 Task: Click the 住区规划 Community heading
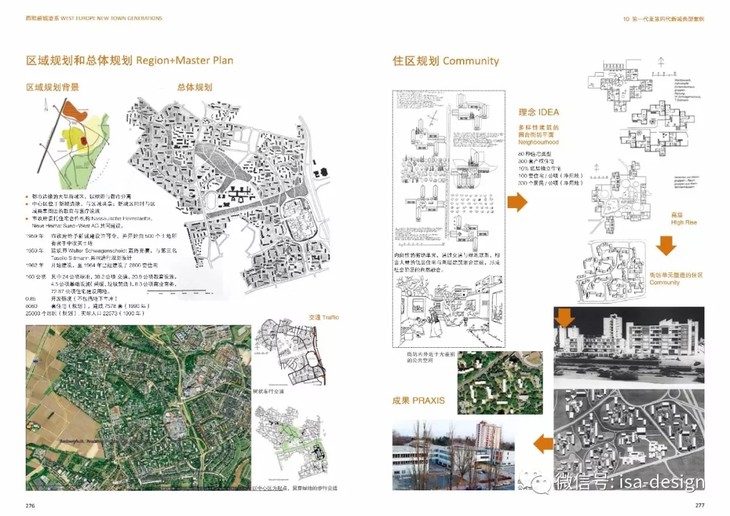[446, 61]
